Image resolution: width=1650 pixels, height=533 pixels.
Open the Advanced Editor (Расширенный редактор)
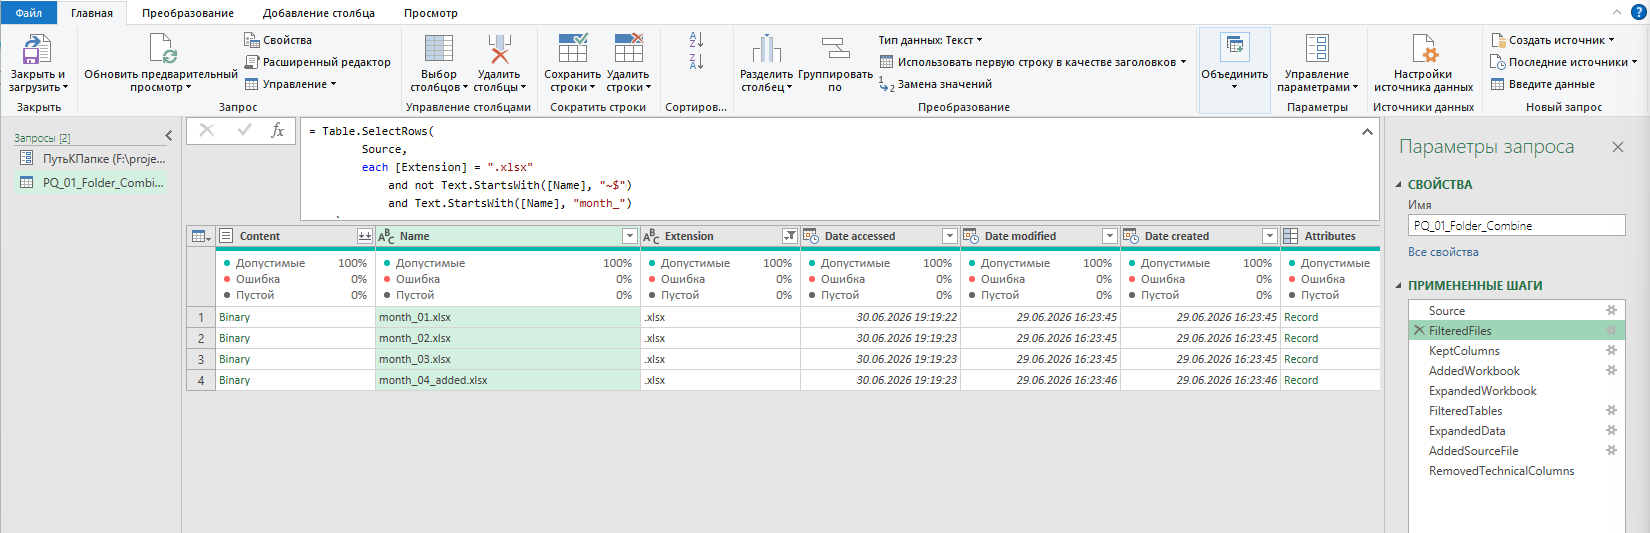point(317,62)
